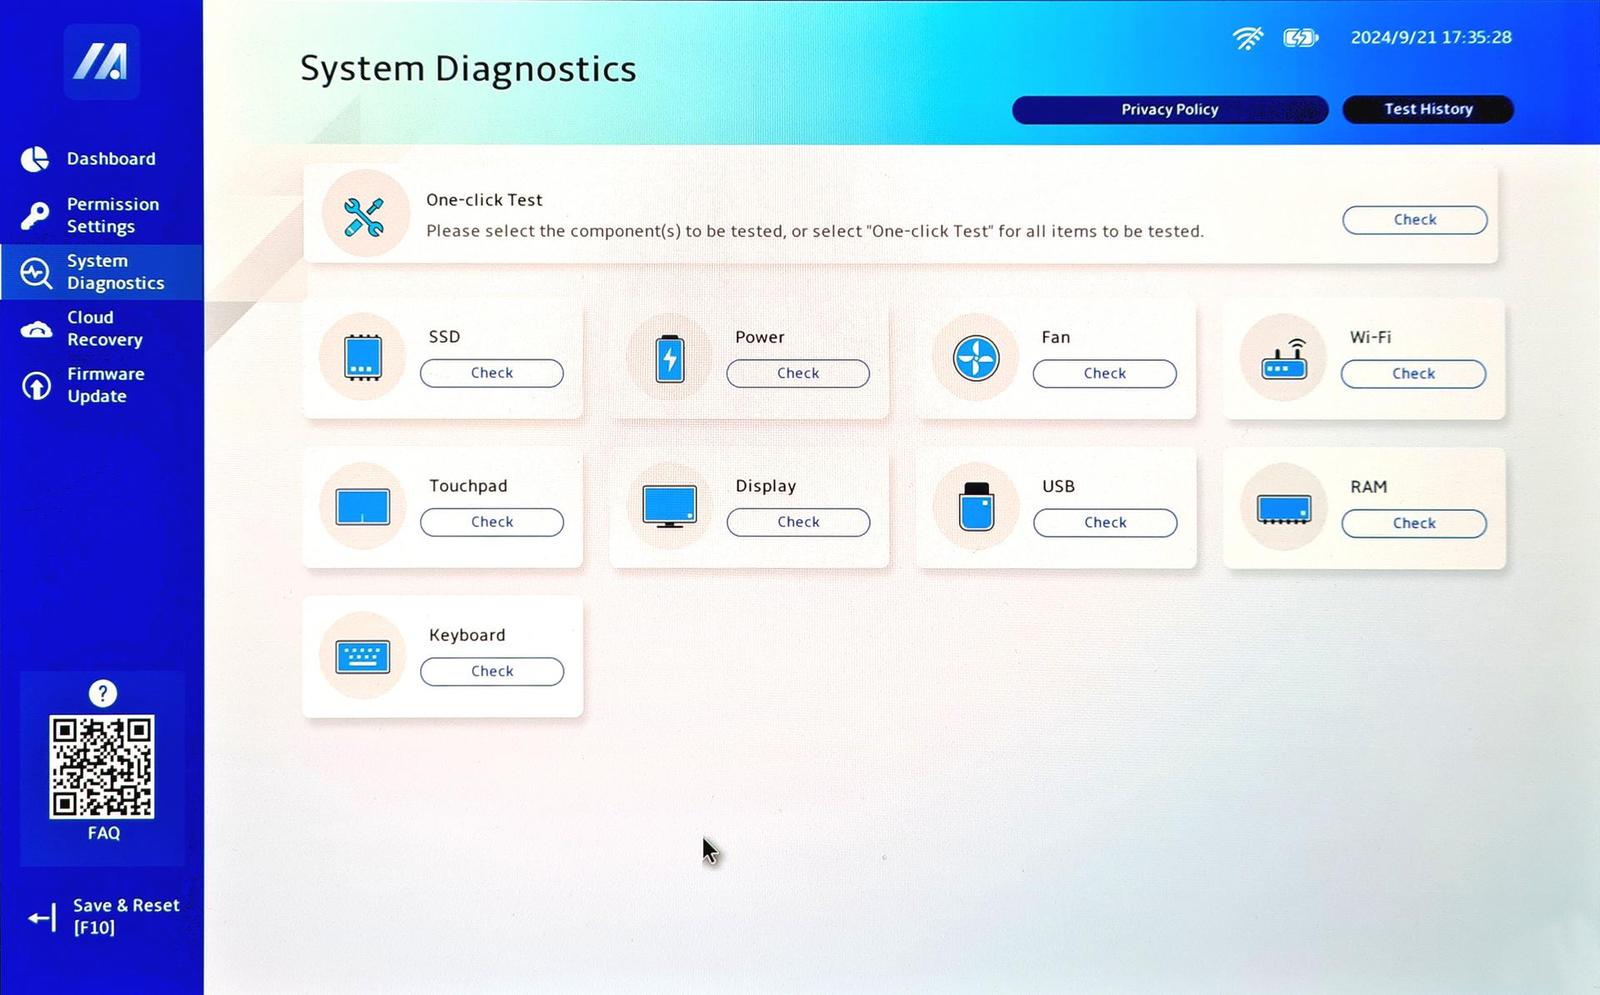Click the Fan label text
This screenshot has width=1600, height=995.
(1056, 337)
